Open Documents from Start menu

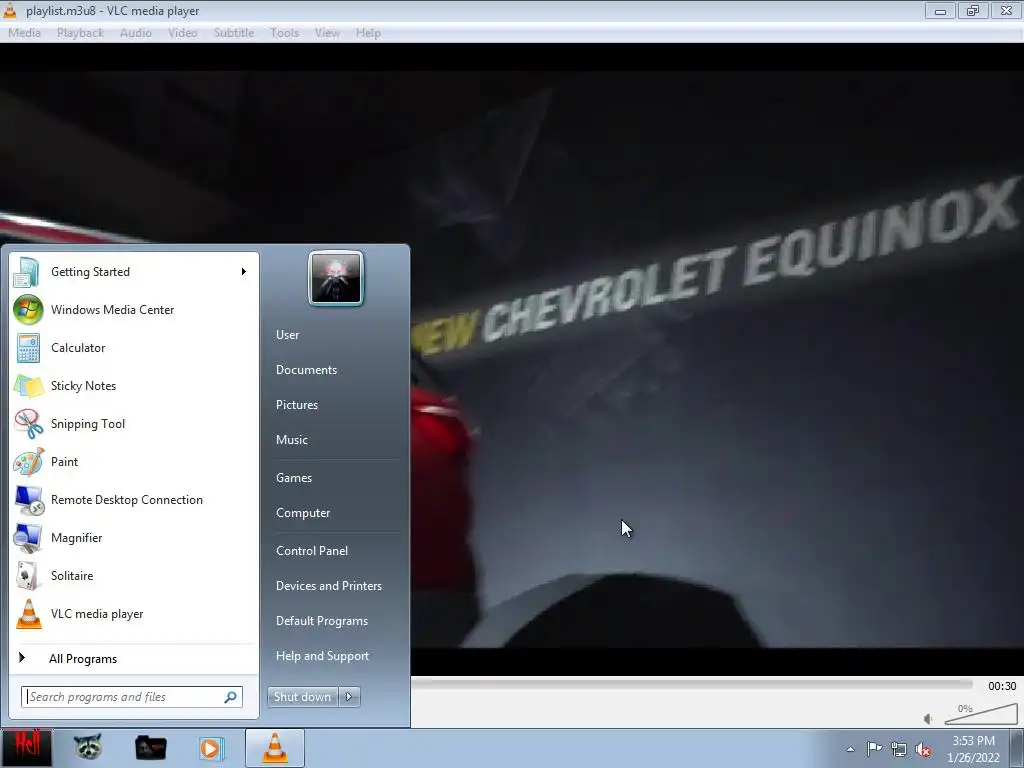[x=306, y=370]
